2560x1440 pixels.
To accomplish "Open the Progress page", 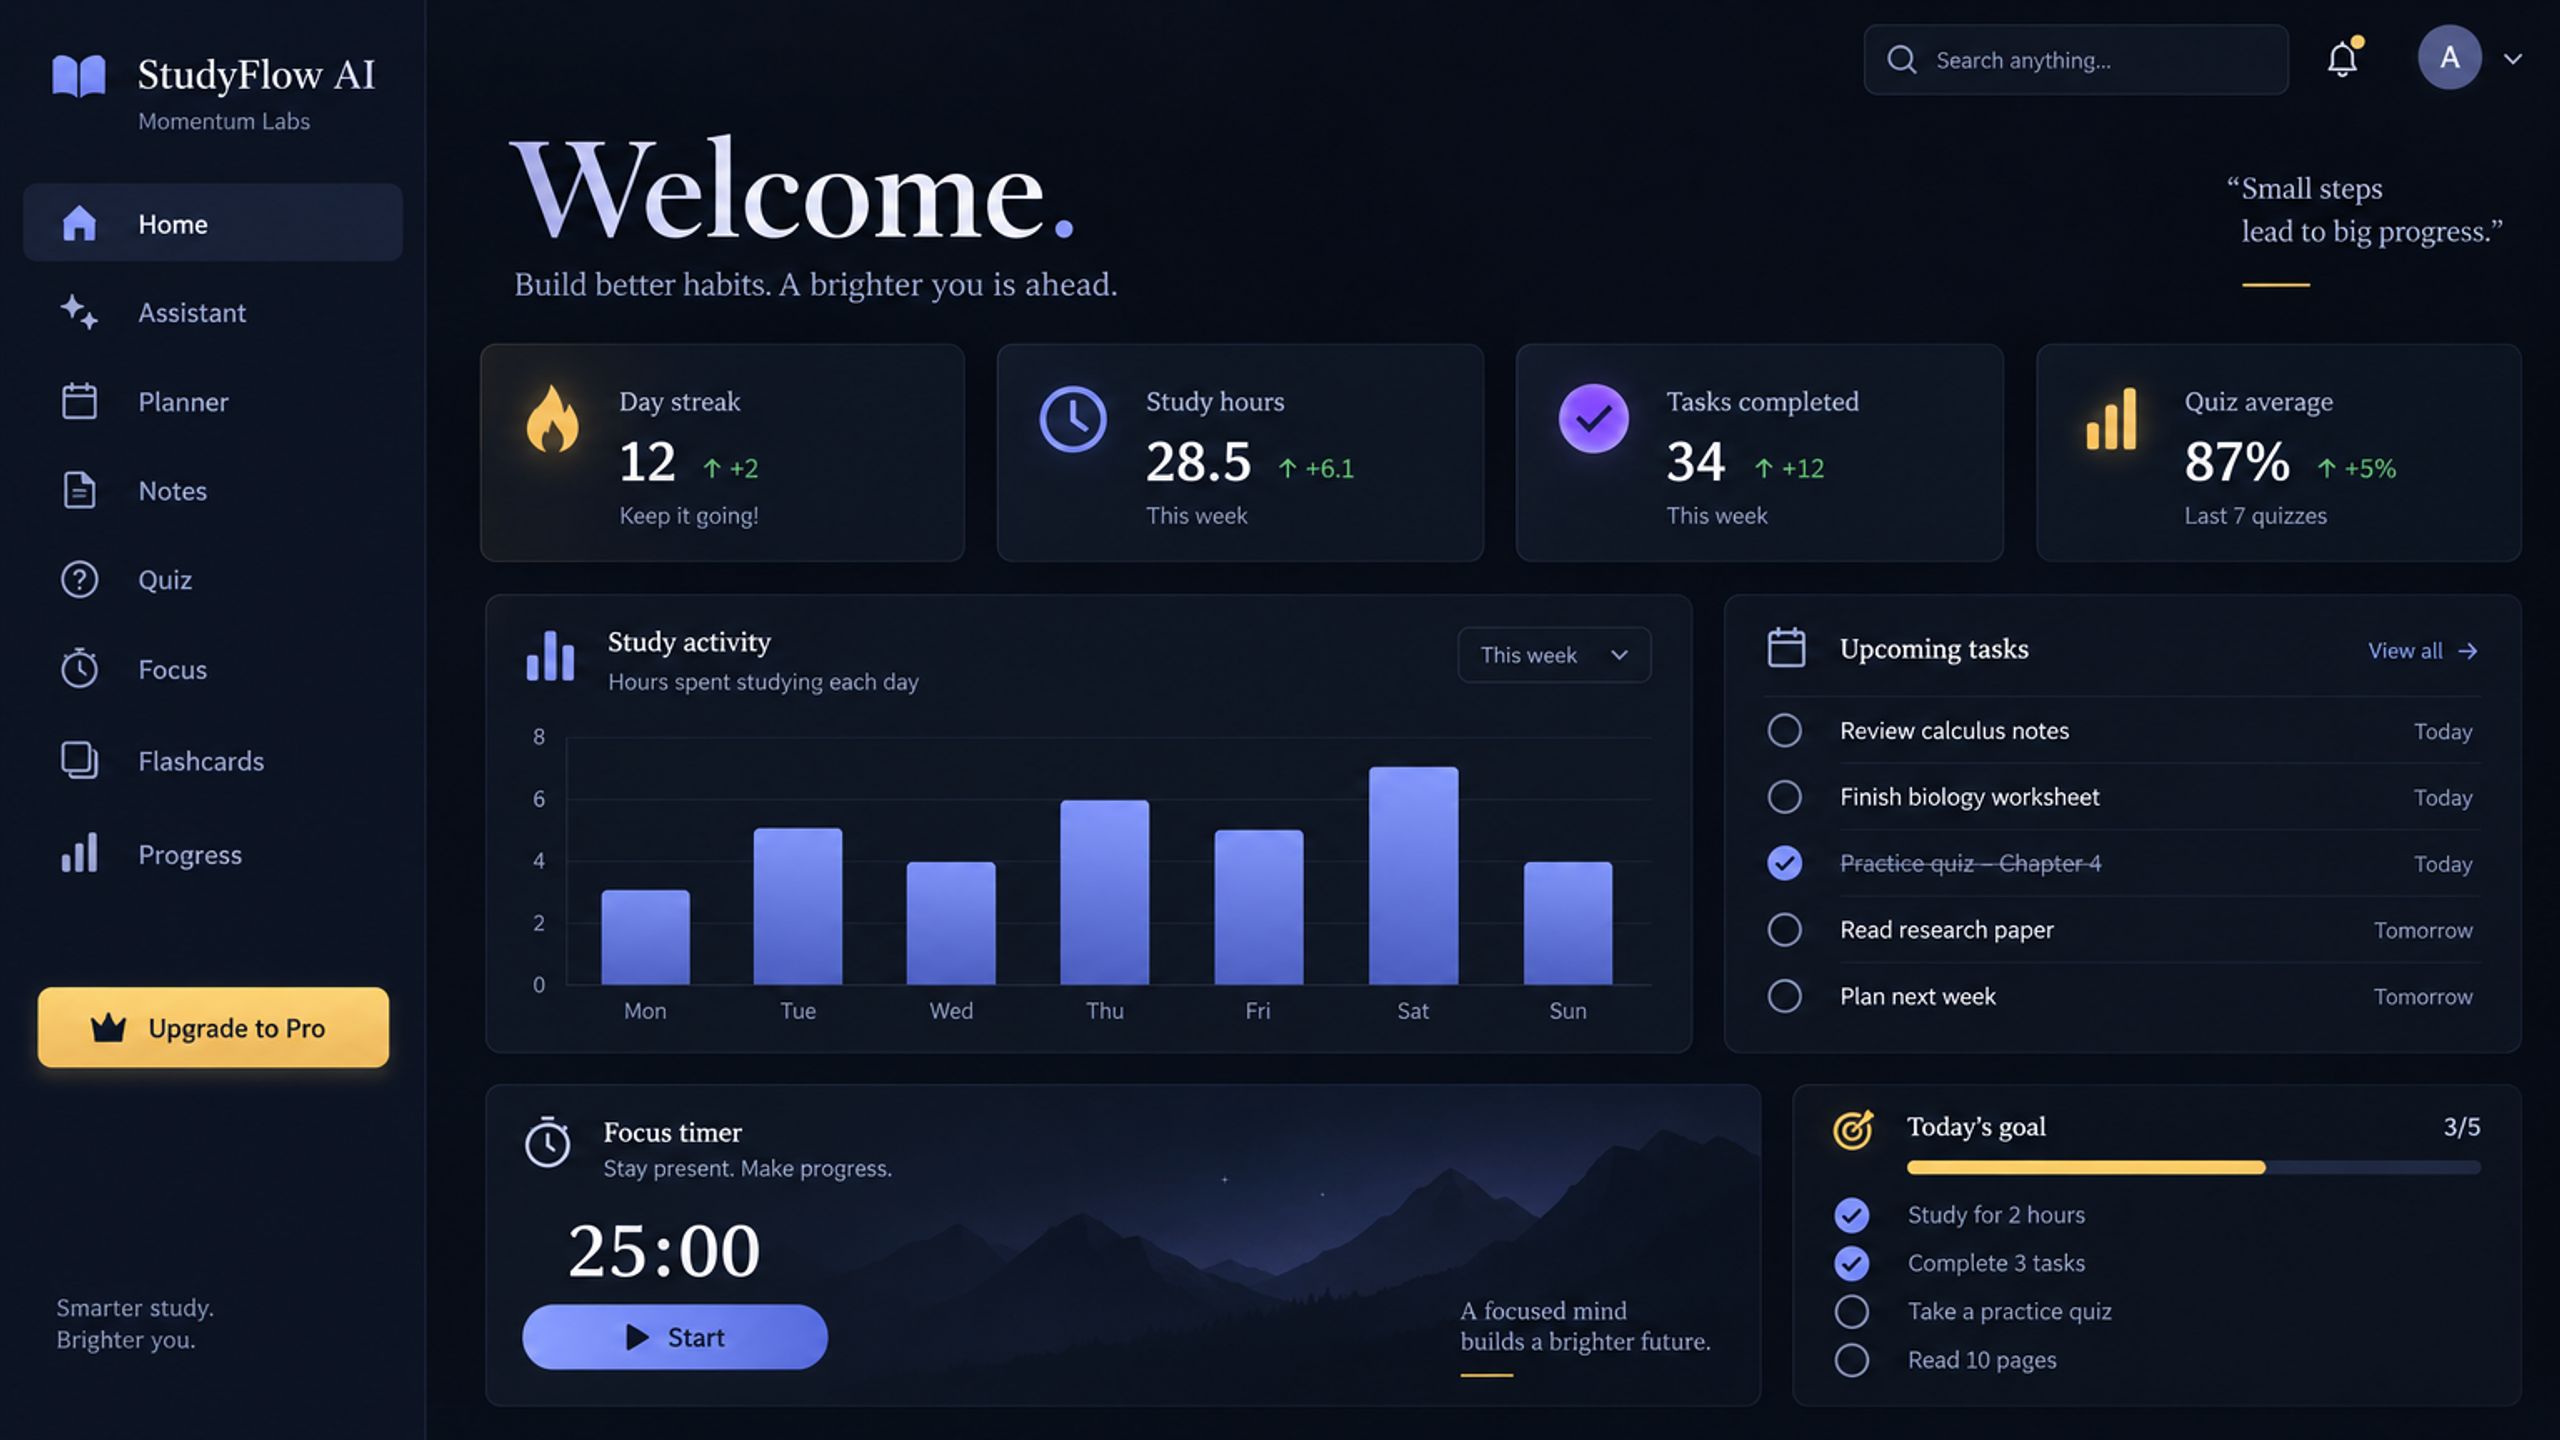I will coord(213,855).
